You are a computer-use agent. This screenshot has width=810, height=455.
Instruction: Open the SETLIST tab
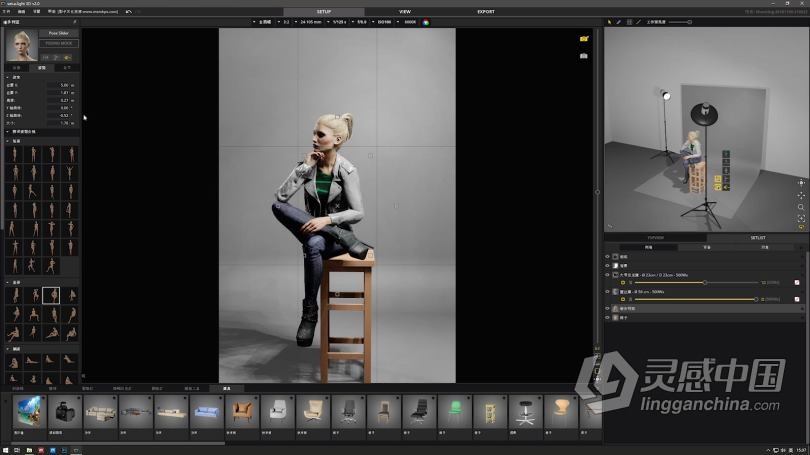tap(758, 238)
